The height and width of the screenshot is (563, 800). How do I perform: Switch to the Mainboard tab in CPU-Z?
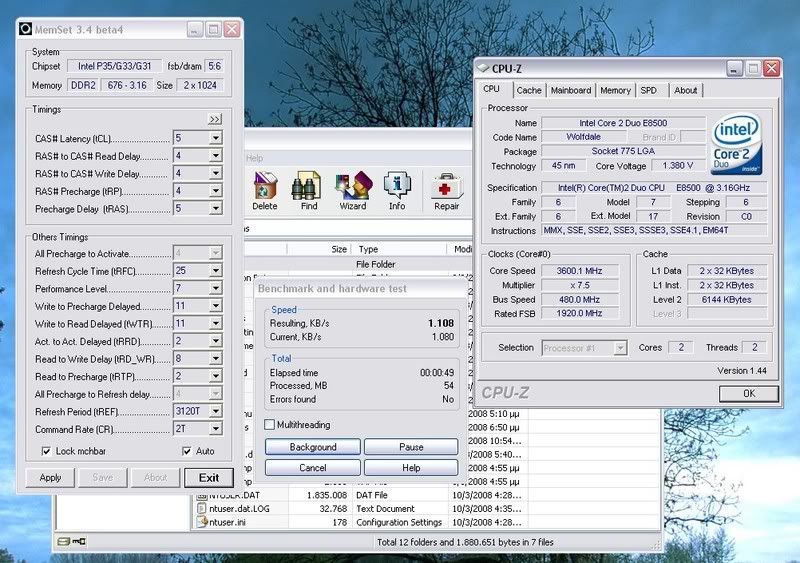pos(571,90)
